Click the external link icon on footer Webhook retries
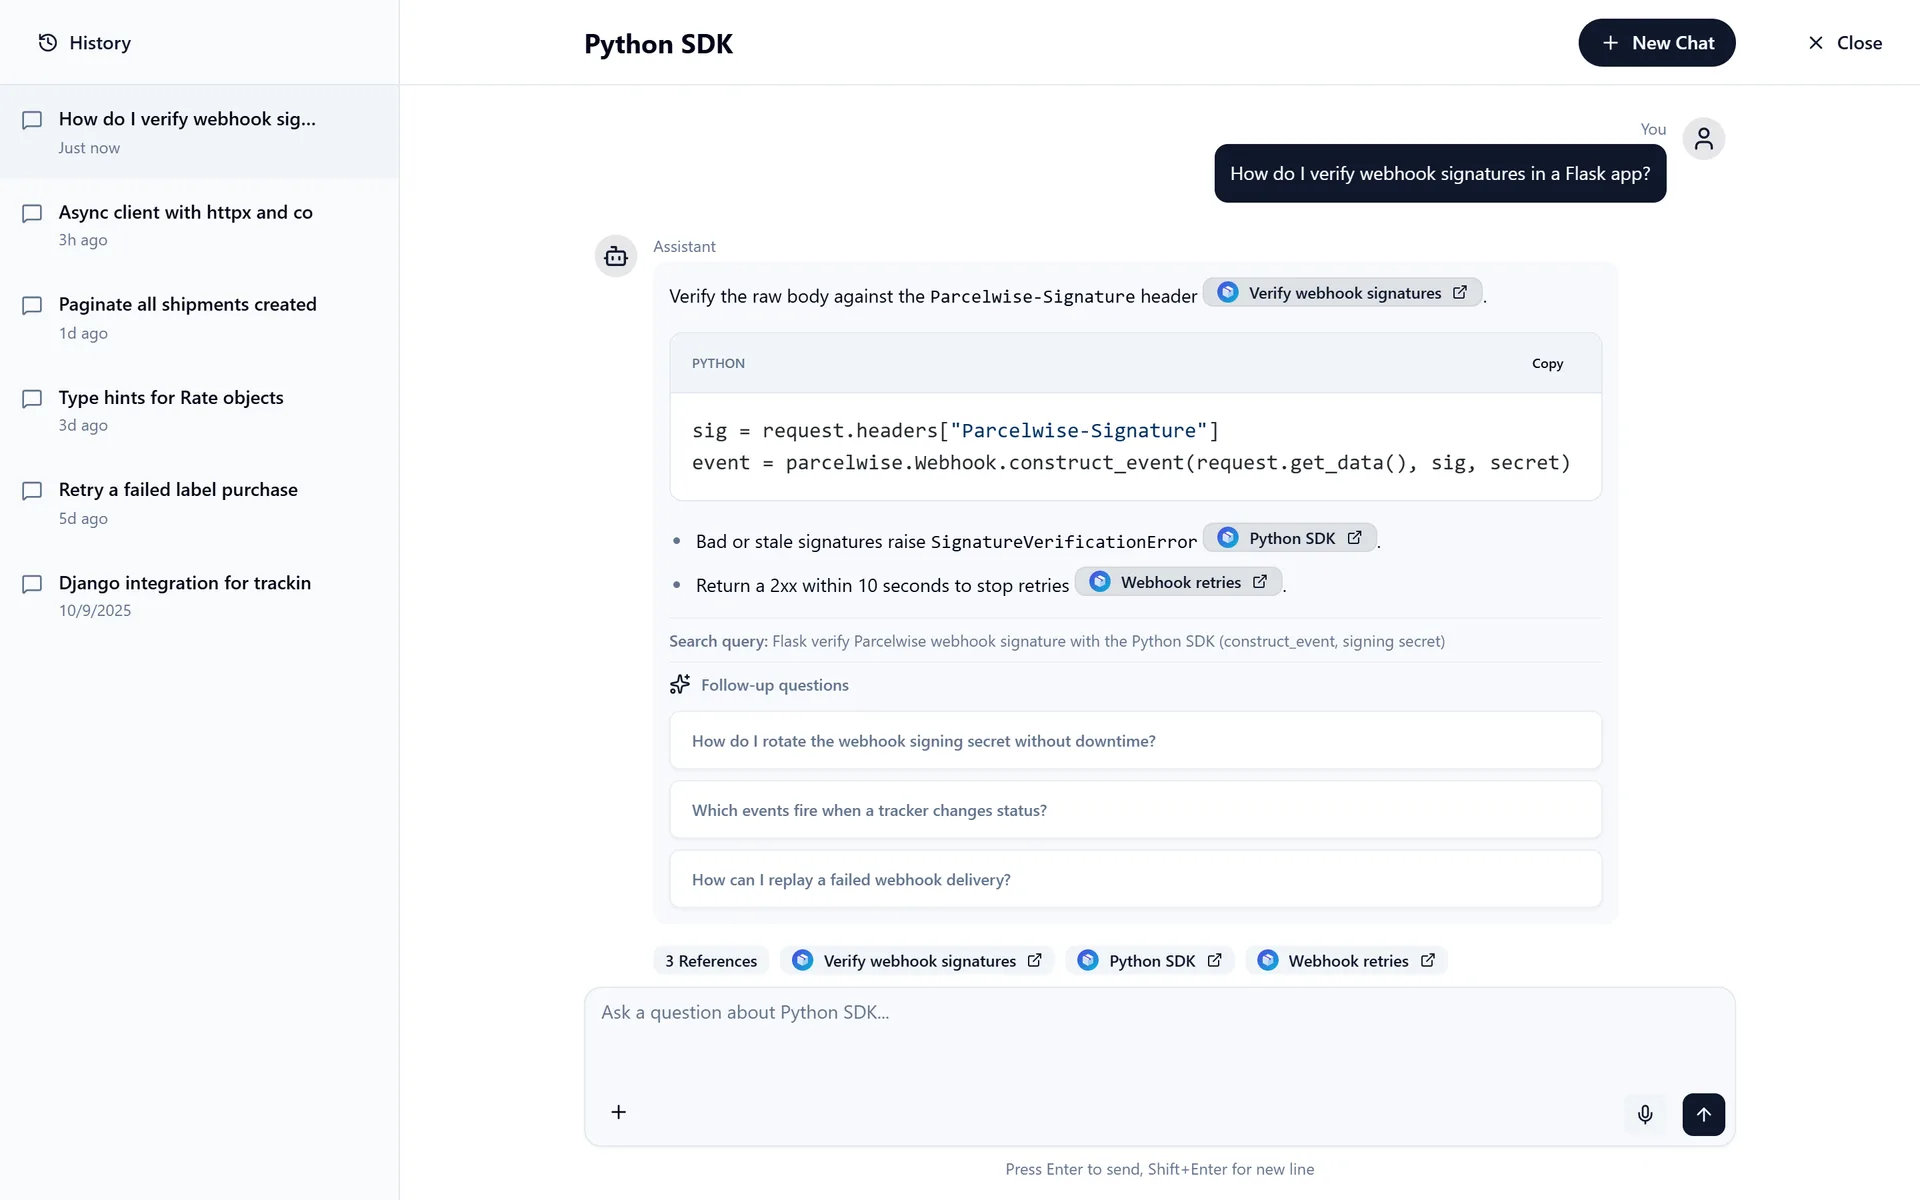The width and height of the screenshot is (1920, 1200). coord(1428,960)
